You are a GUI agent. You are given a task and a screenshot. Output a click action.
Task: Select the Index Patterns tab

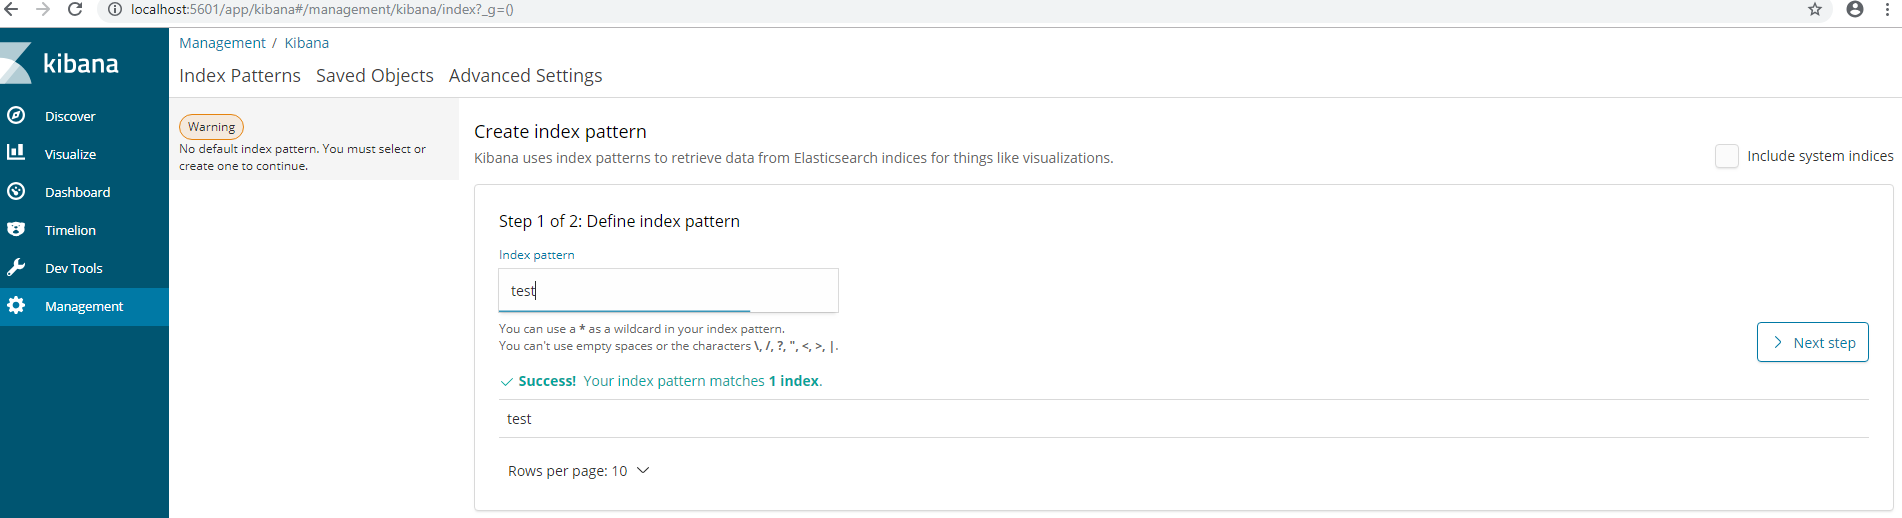click(x=239, y=76)
